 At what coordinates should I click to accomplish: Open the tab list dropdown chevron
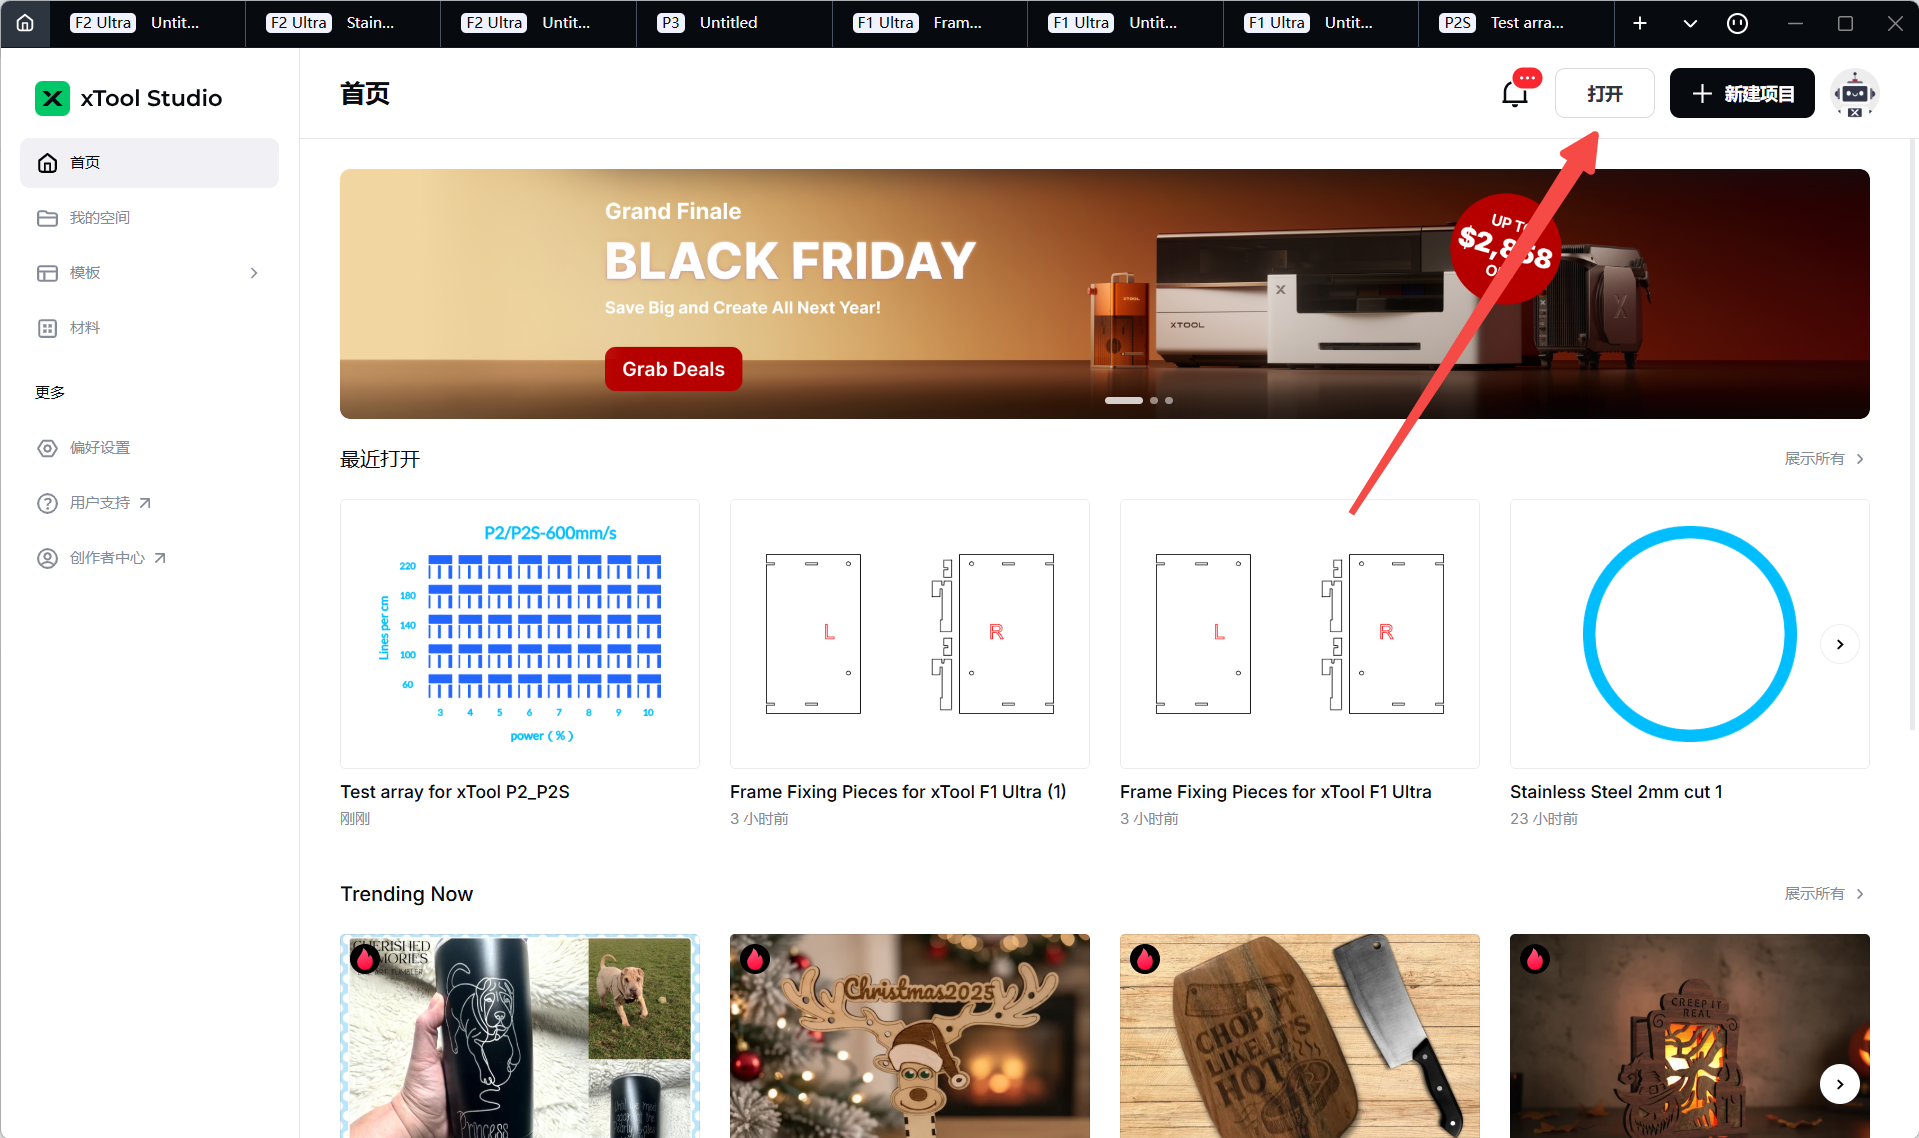1690,23
